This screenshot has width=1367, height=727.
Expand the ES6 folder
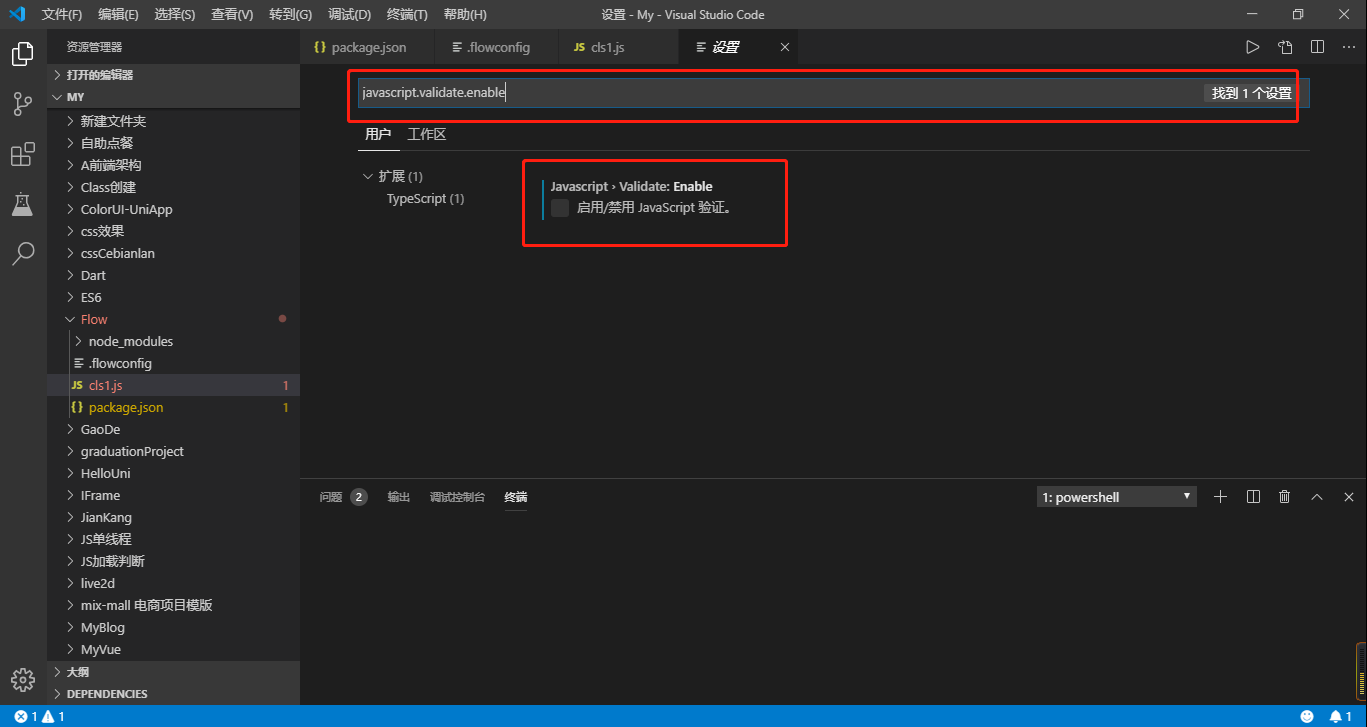click(173, 297)
